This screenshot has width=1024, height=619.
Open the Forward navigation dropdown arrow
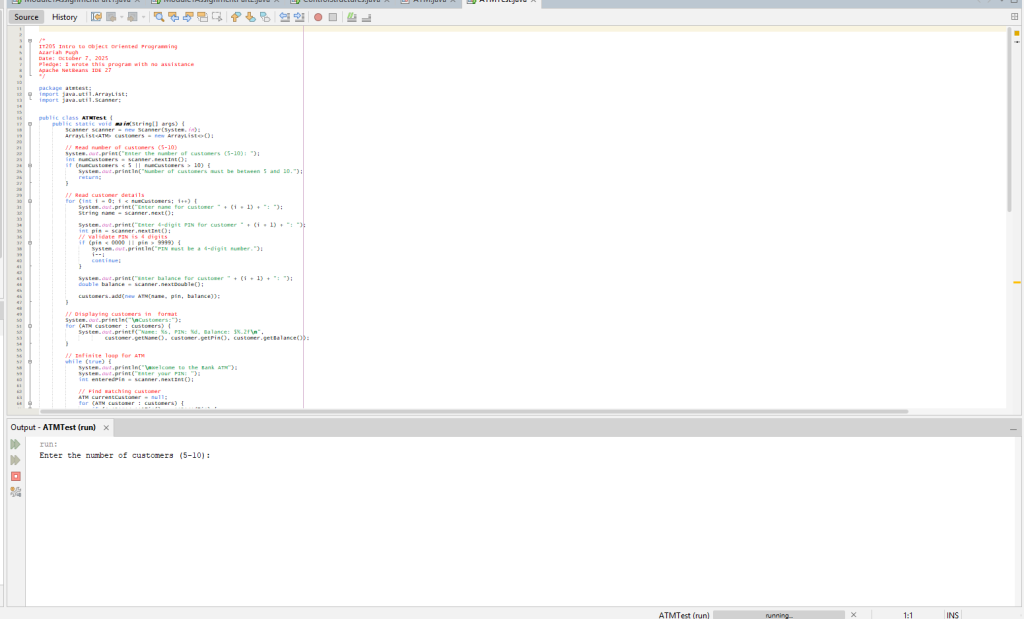coord(145,17)
